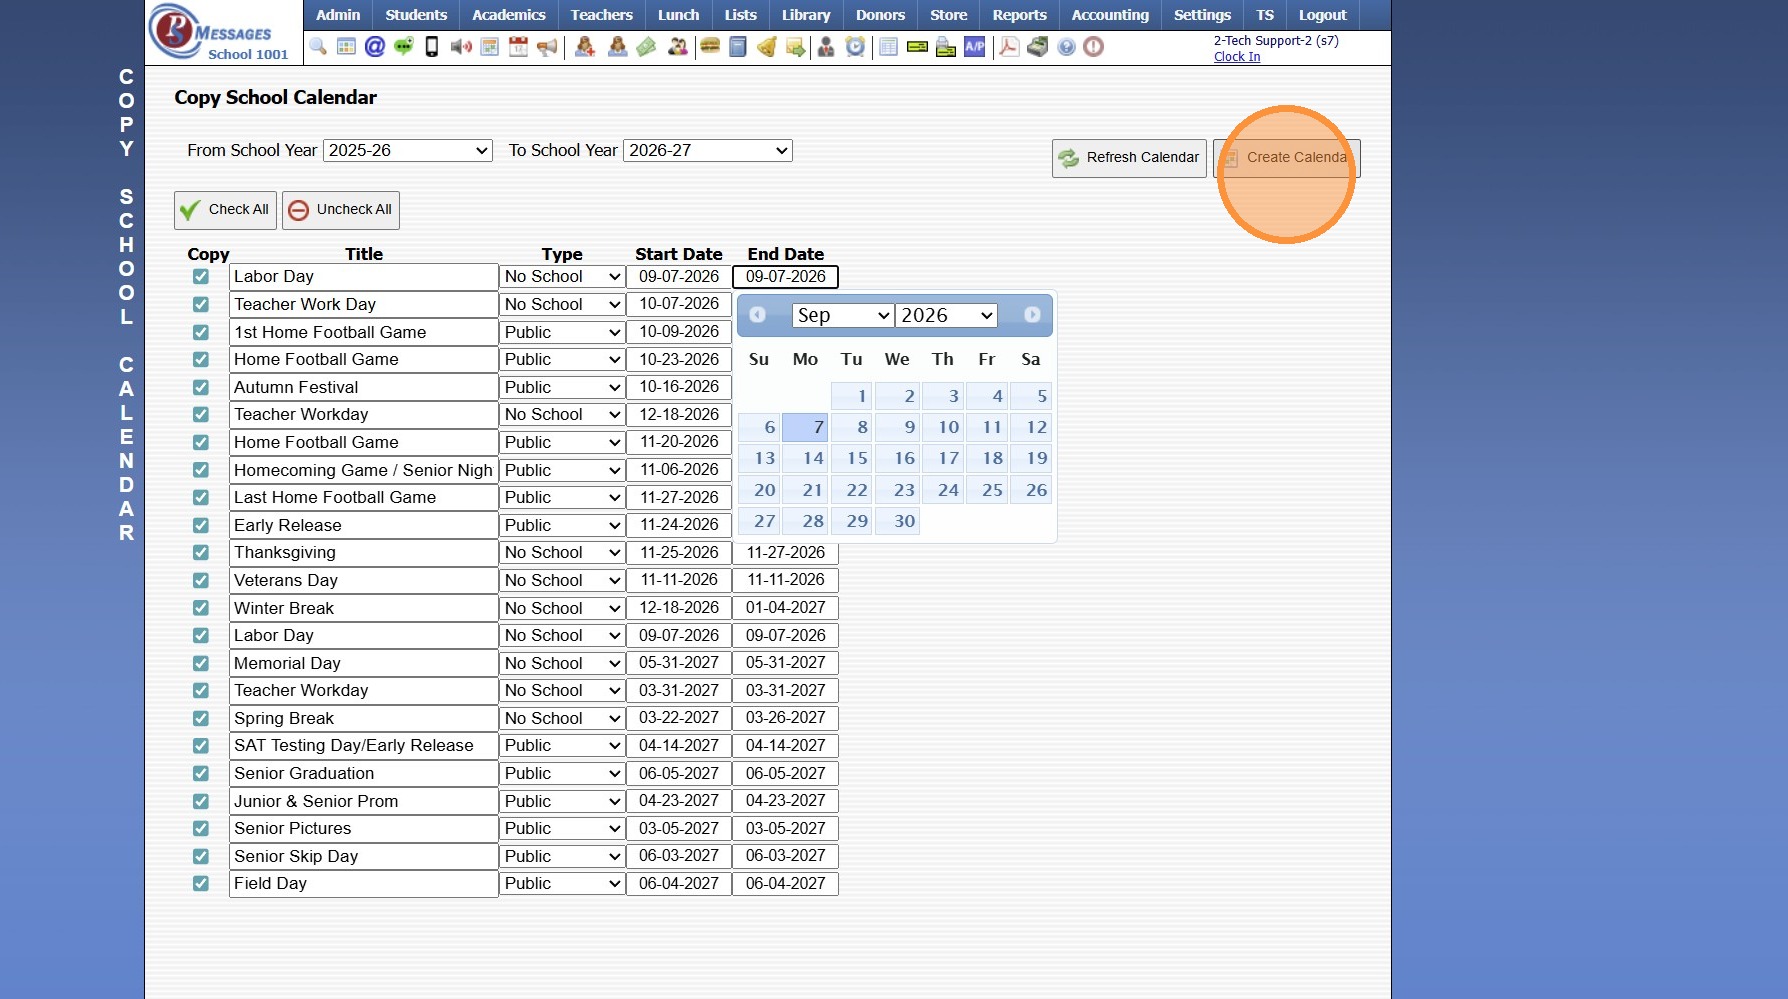1788x999 pixels.
Task: Click the A/P accounts payable icon
Action: [x=975, y=47]
